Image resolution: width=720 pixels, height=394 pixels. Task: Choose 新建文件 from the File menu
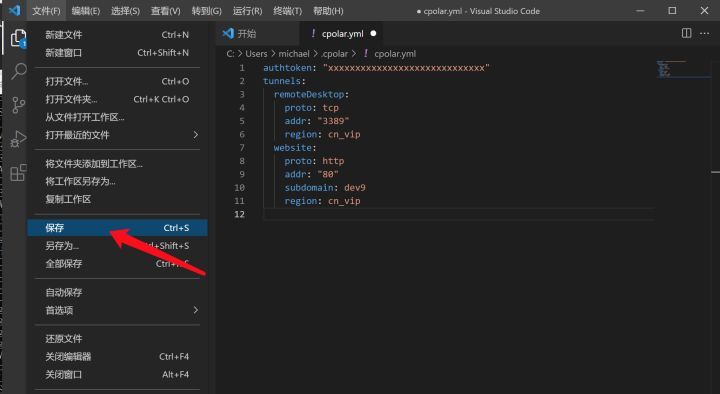[117, 35]
